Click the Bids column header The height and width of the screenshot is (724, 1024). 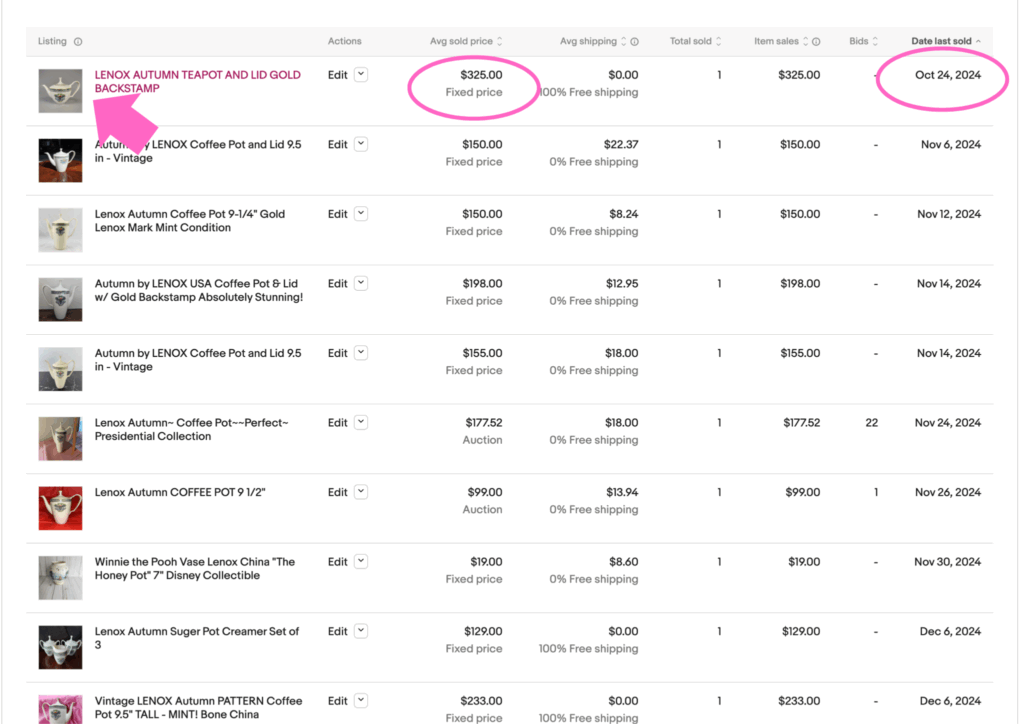(859, 41)
